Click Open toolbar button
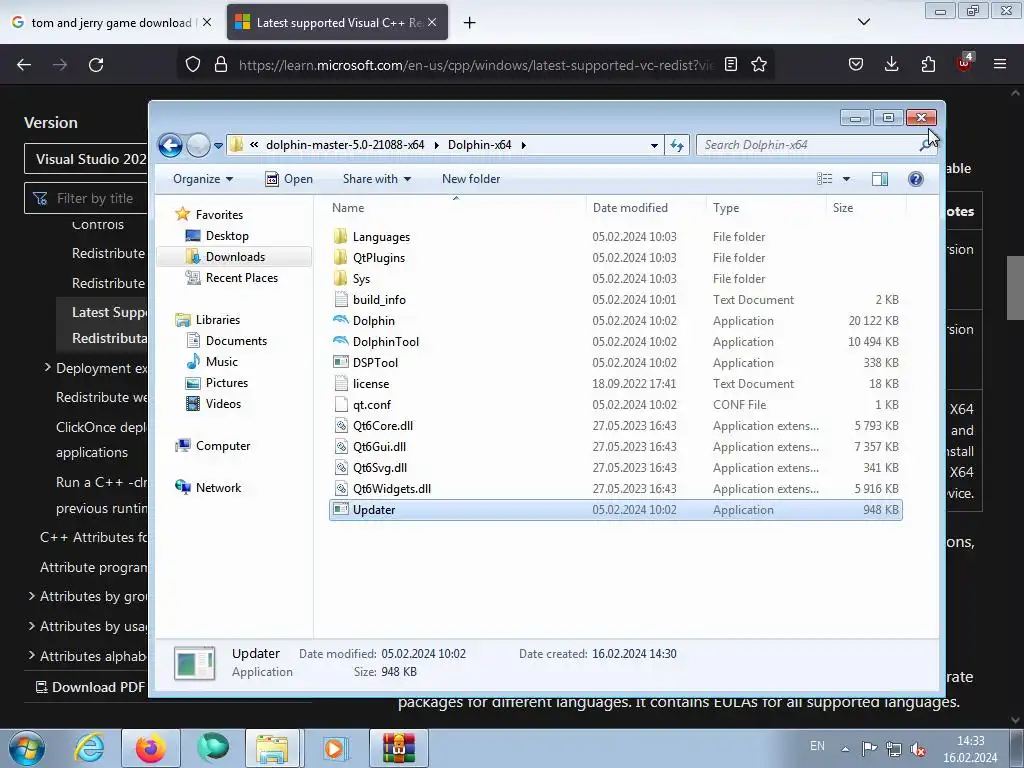1024x768 pixels. point(289,179)
